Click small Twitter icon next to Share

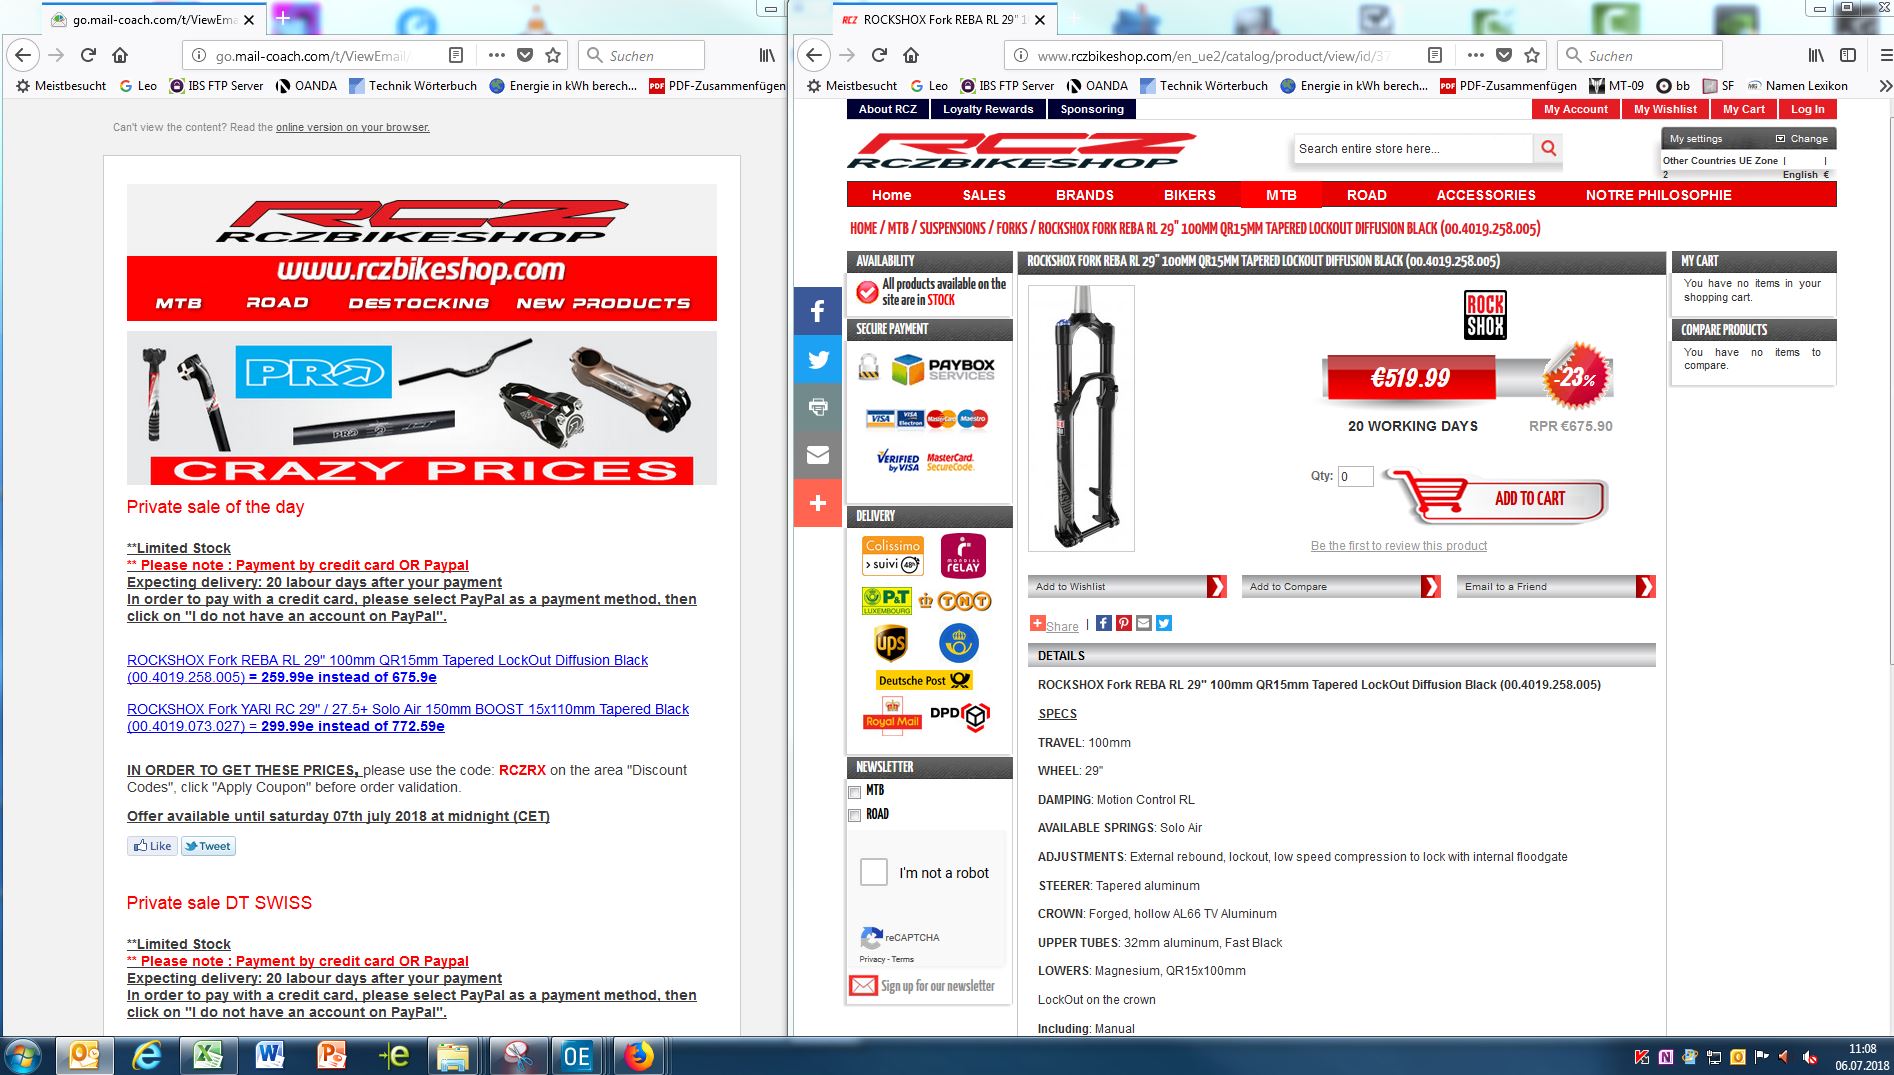click(x=1164, y=623)
